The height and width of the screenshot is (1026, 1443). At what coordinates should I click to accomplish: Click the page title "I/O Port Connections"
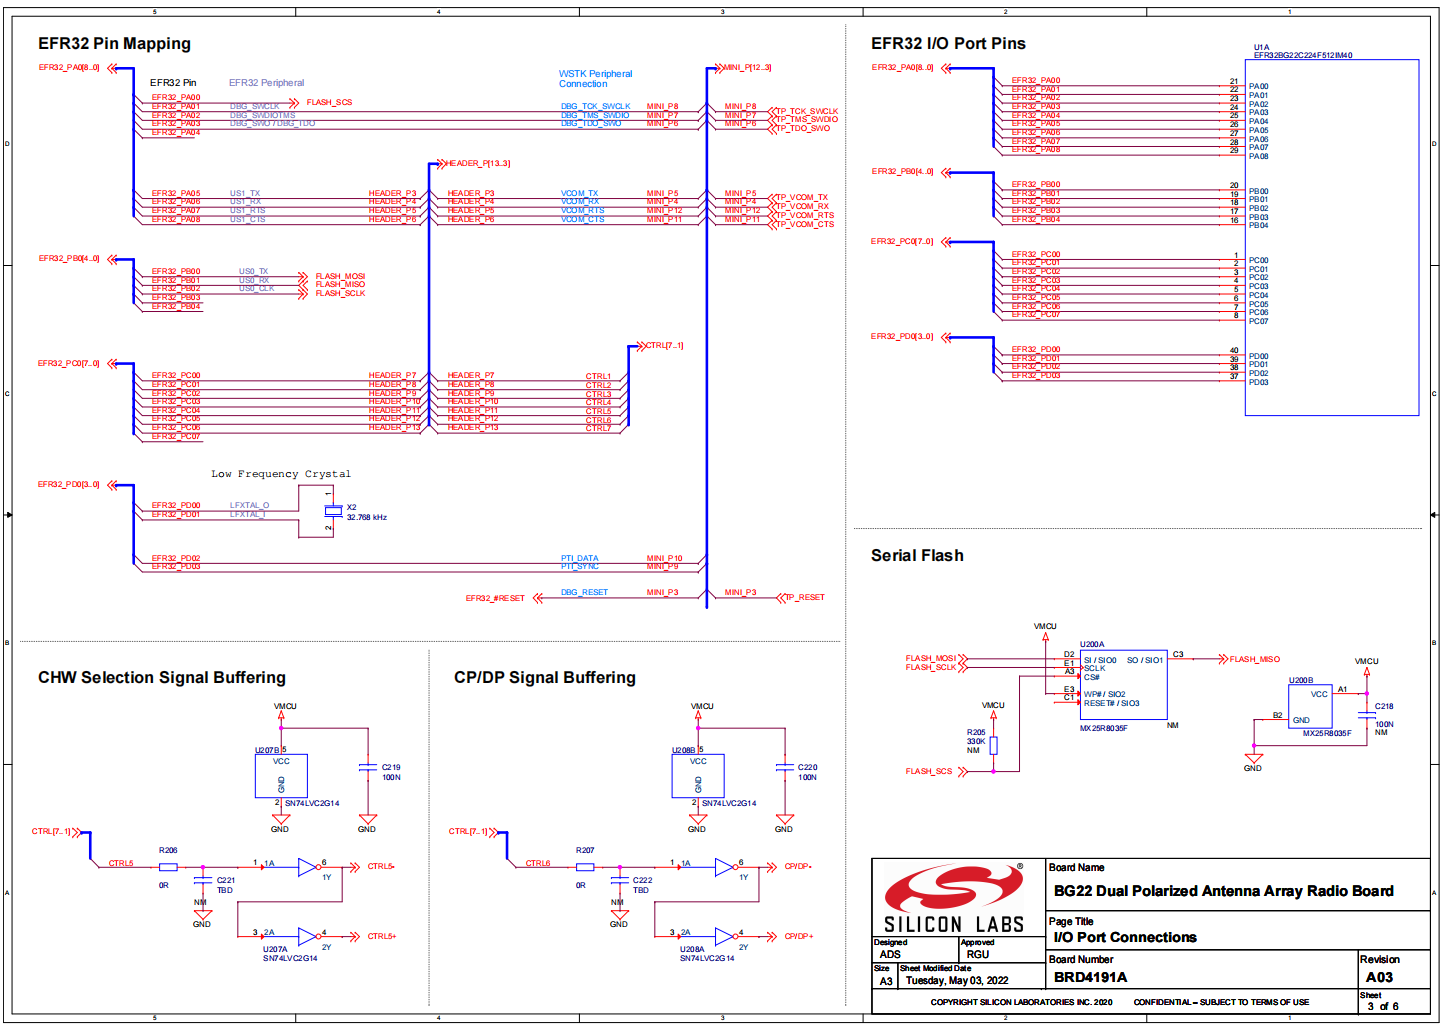point(1125,938)
